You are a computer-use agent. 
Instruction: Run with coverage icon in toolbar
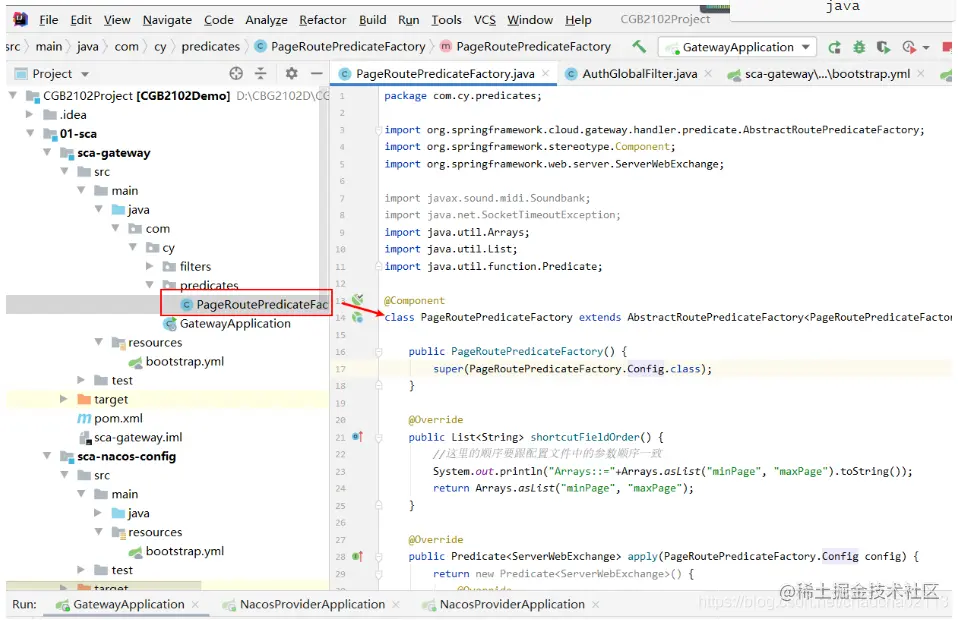(883, 47)
